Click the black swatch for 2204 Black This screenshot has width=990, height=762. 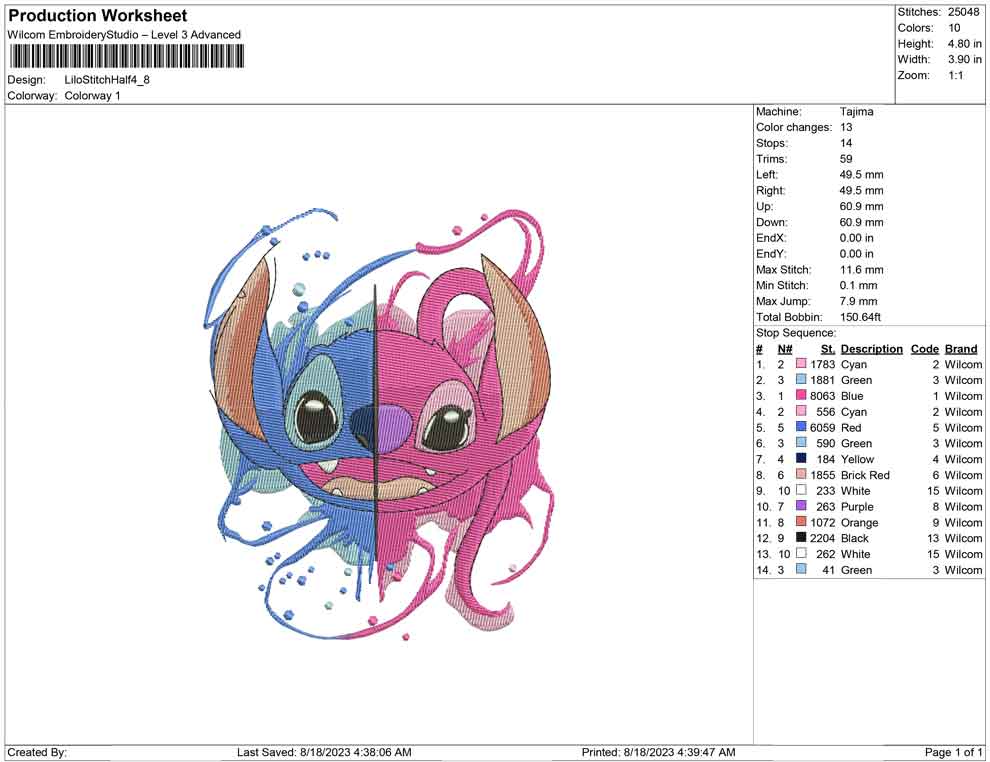(801, 537)
